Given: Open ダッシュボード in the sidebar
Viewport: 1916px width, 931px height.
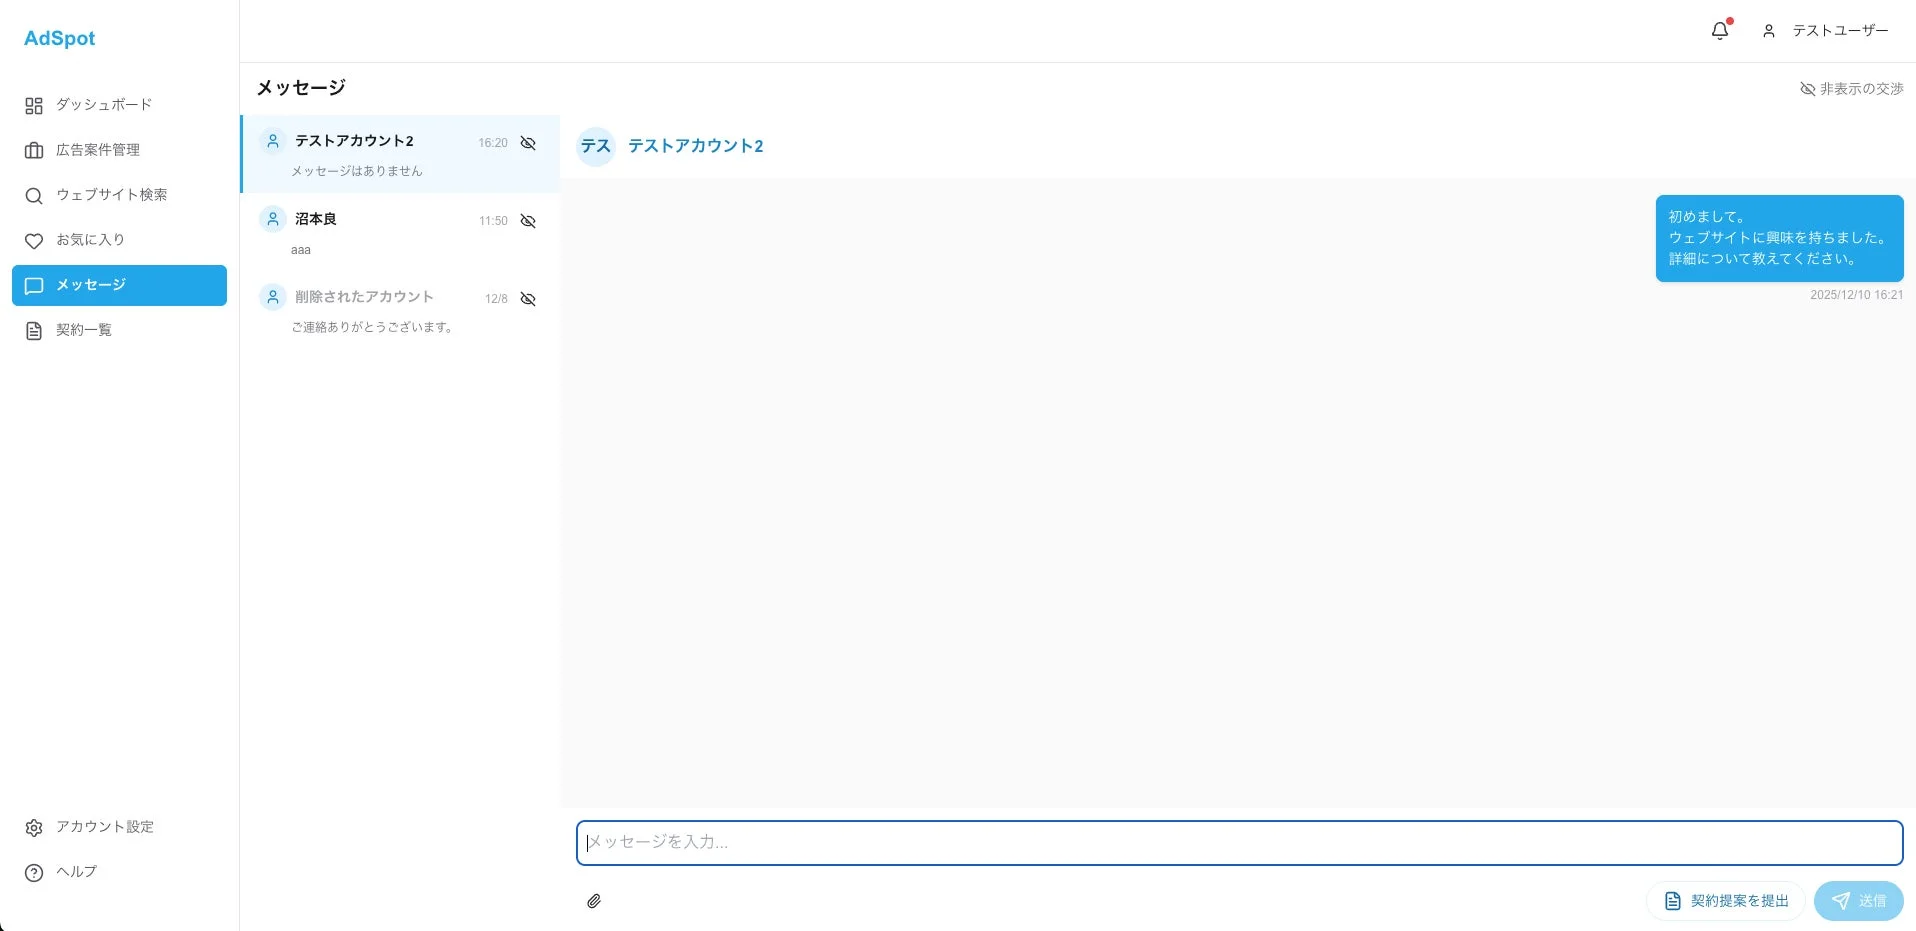Looking at the screenshot, I should coord(104,105).
